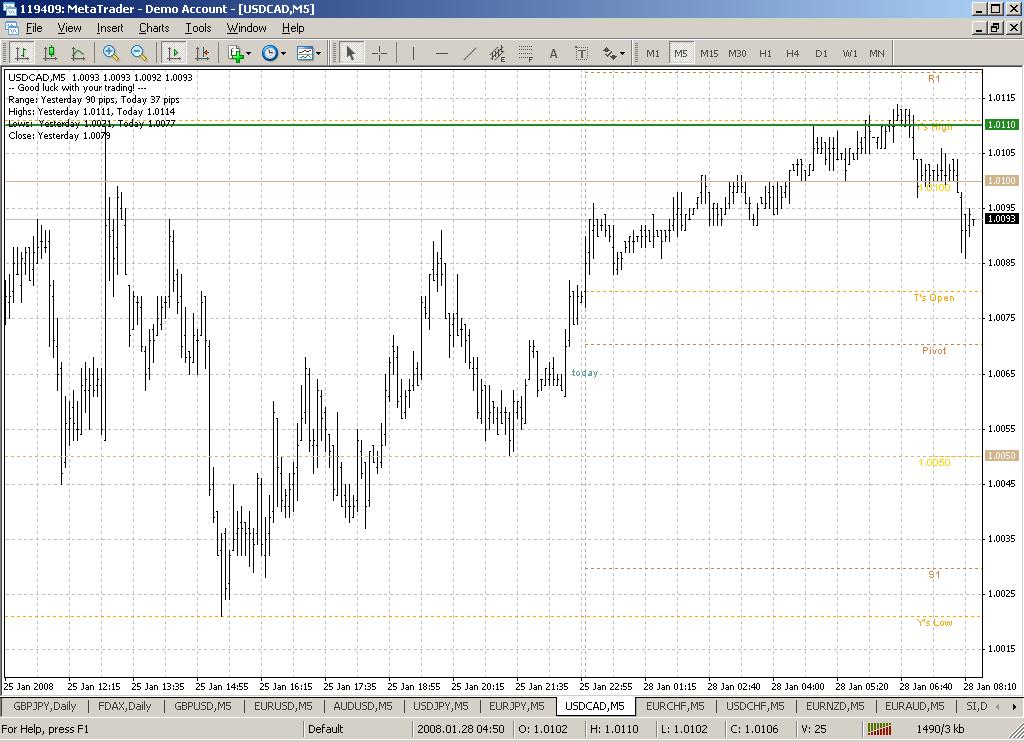The width and height of the screenshot is (1024, 742).
Task: Select the crosshair tool
Action: click(380, 53)
